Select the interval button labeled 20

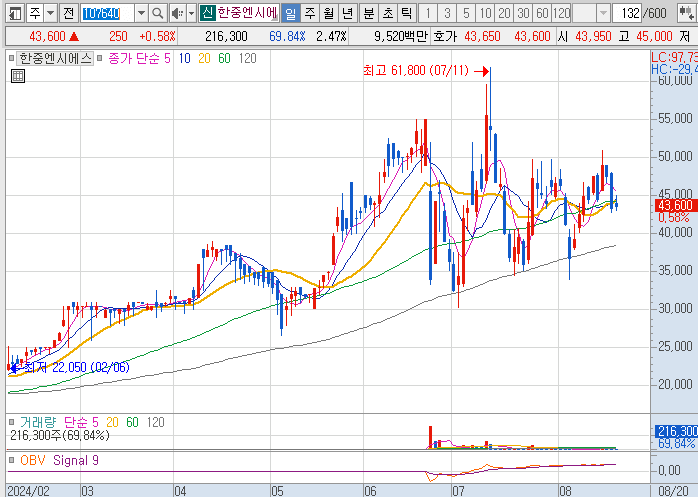click(504, 13)
